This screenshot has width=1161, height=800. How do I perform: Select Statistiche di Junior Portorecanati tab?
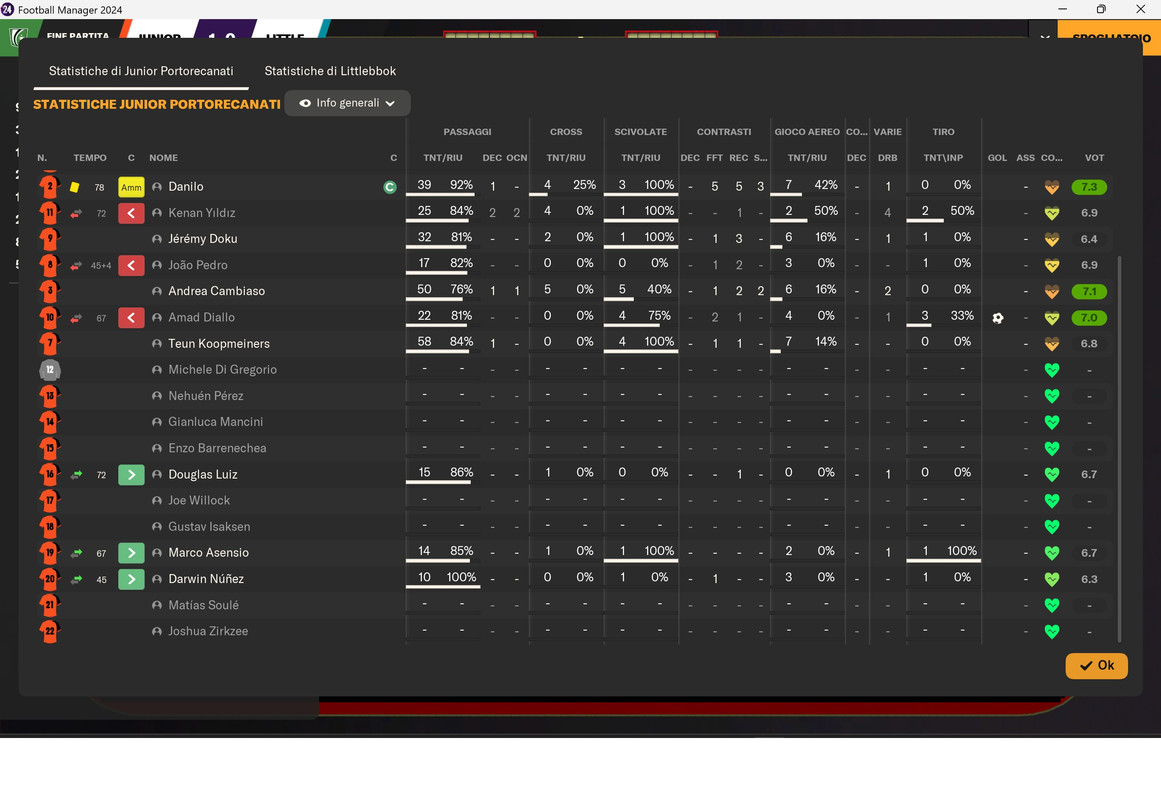pos(141,71)
